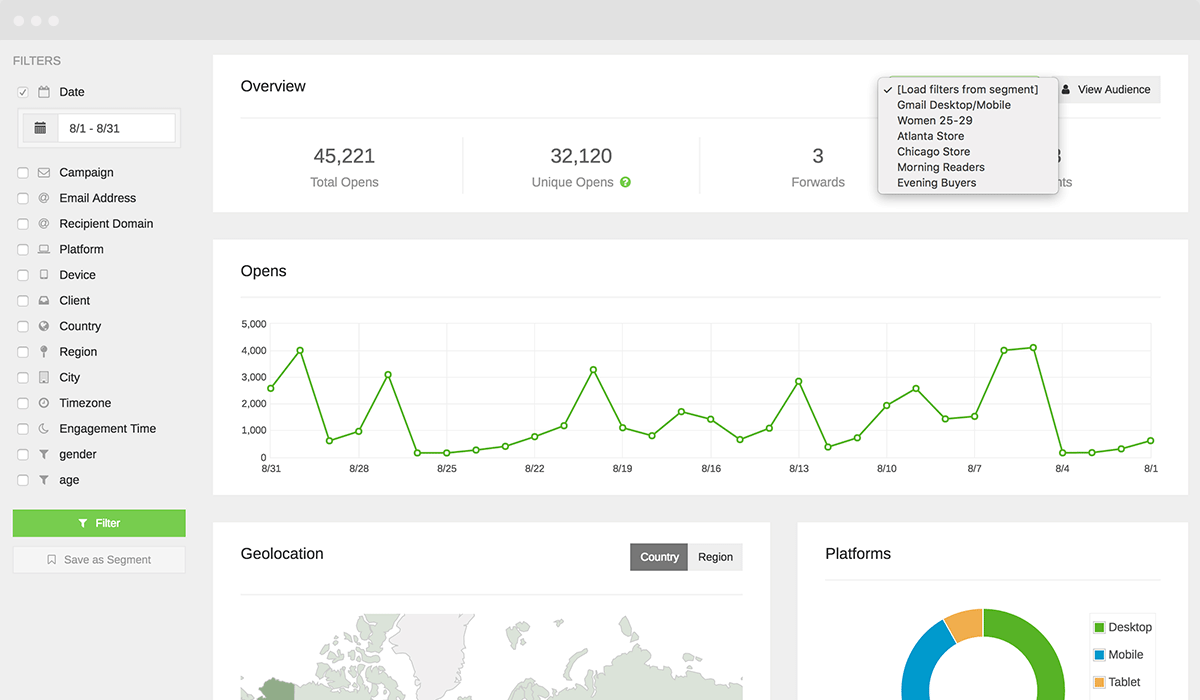Viewport: 1200px width, 700px height.
Task: Click the Total Opens 45,221 value
Action: tap(344, 156)
